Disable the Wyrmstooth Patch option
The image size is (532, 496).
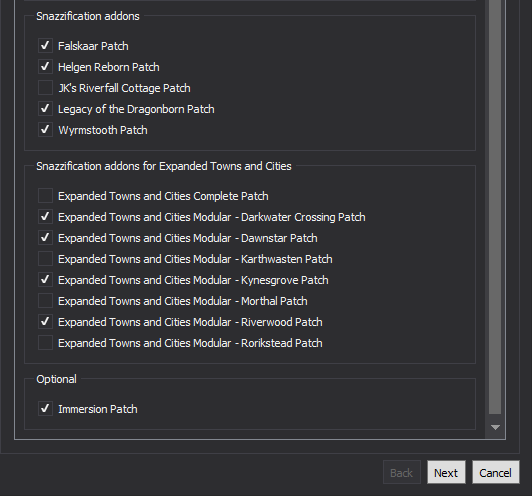pos(45,130)
